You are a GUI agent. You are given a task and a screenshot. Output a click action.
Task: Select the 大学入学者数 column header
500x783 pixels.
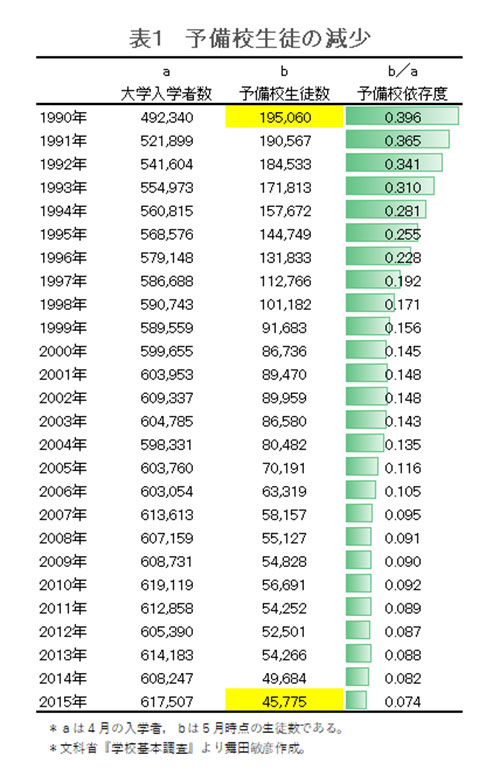[166, 93]
